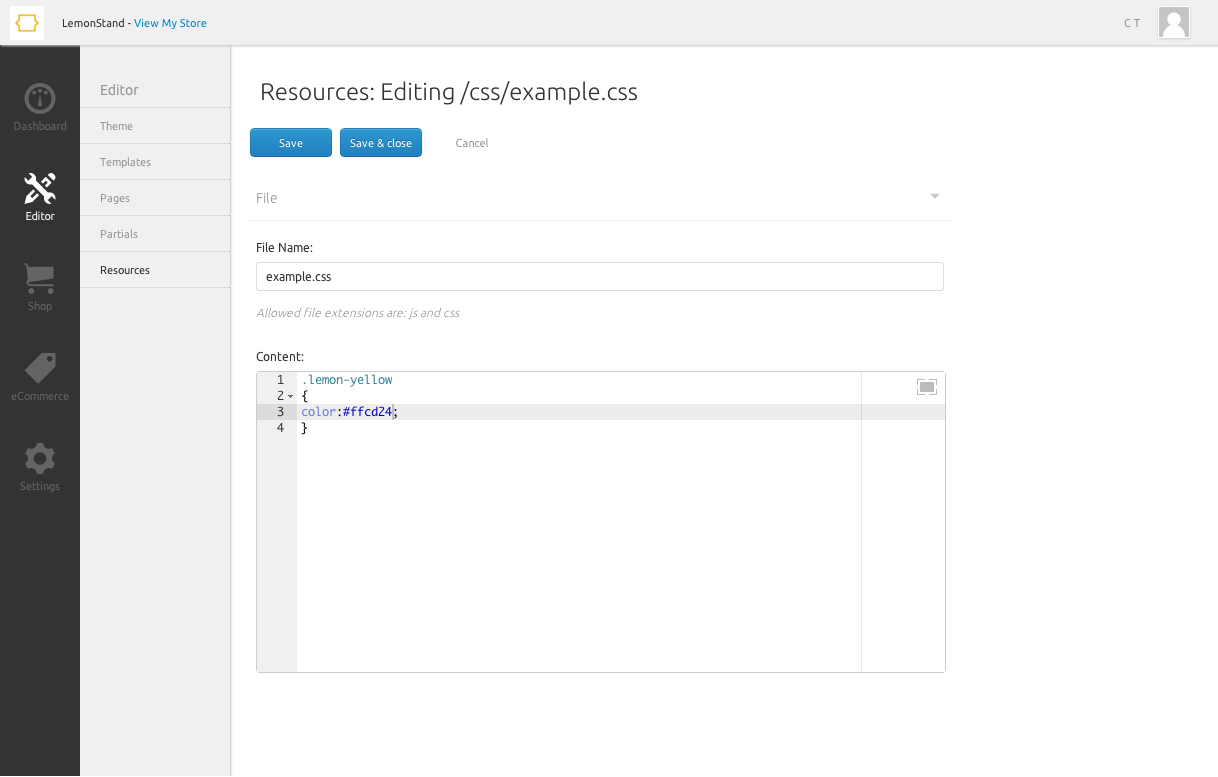Follow the View My Store link
The image size is (1218, 777).
pyautogui.click(x=170, y=23)
